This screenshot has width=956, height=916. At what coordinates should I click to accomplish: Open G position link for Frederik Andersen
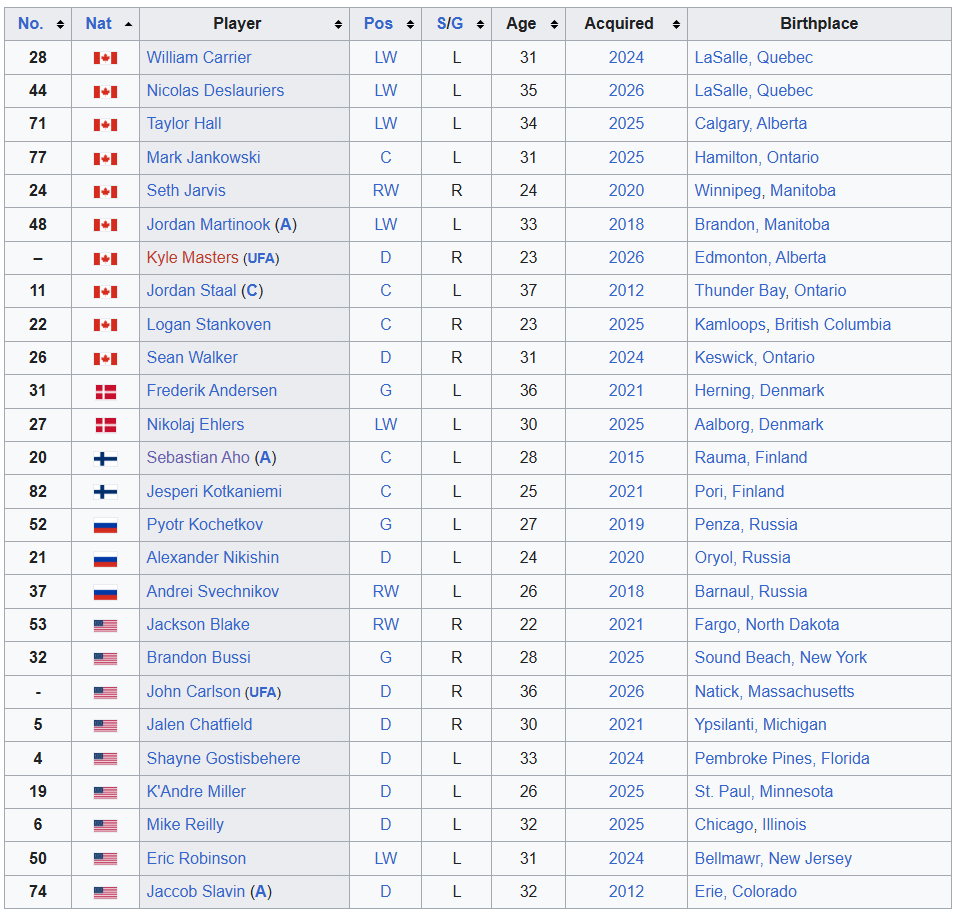pyautogui.click(x=385, y=390)
